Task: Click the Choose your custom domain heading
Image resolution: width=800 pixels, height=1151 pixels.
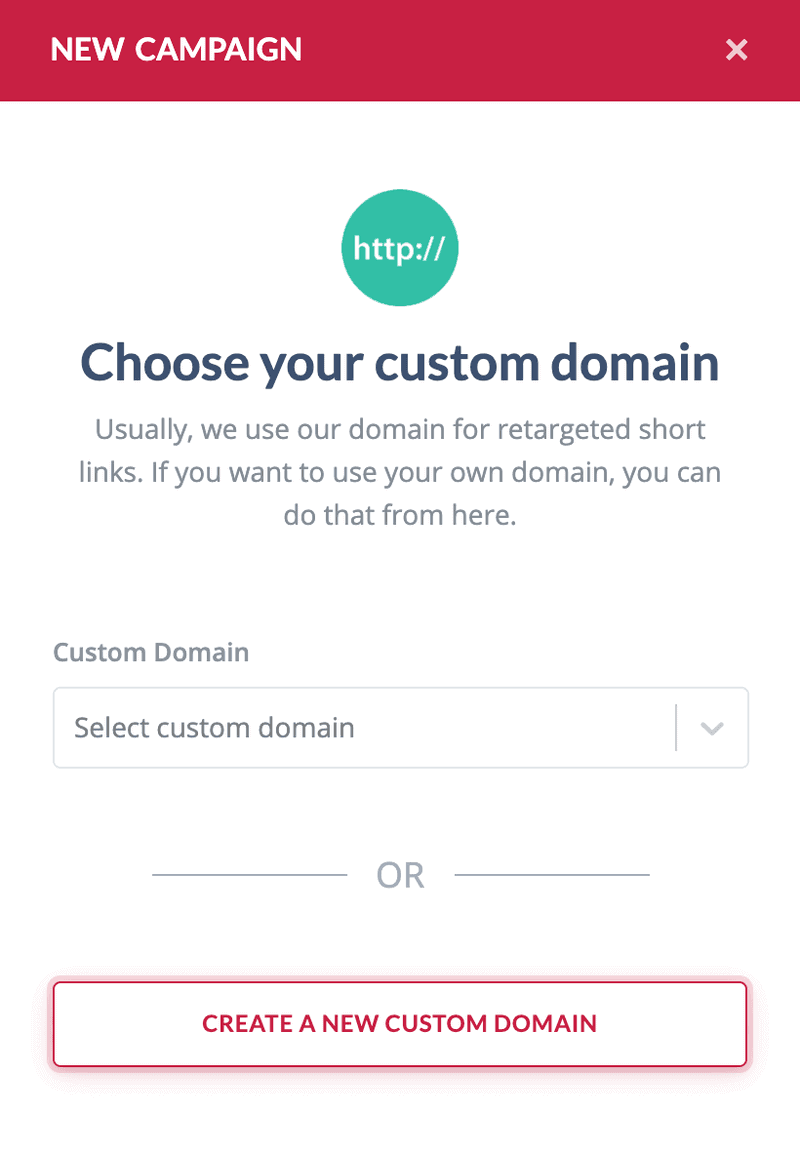Action: click(x=400, y=363)
